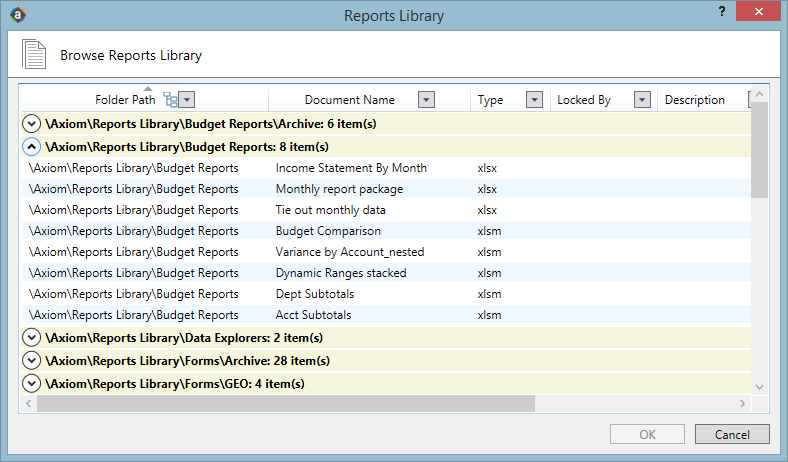Image resolution: width=788 pixels, height=462 pixels.
Task: Expand the Forms\Archive group
Action: pyautogui.click(x=31, y=360)
